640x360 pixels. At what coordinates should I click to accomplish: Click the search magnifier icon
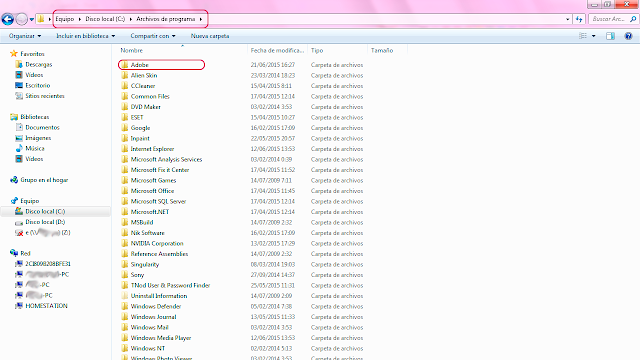tap(633, 19)
